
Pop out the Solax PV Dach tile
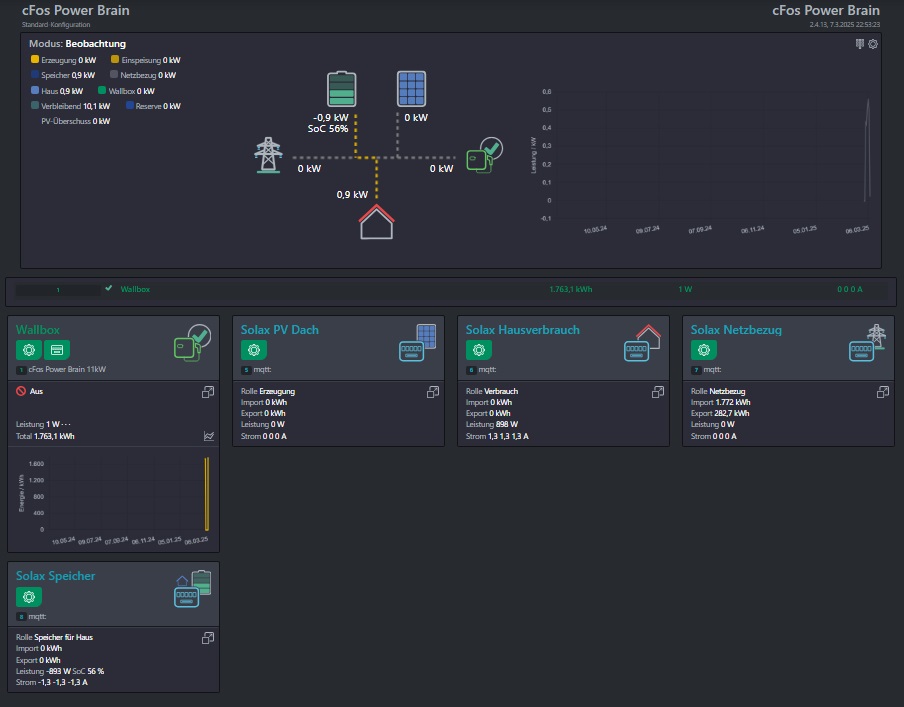click(433, 392)
